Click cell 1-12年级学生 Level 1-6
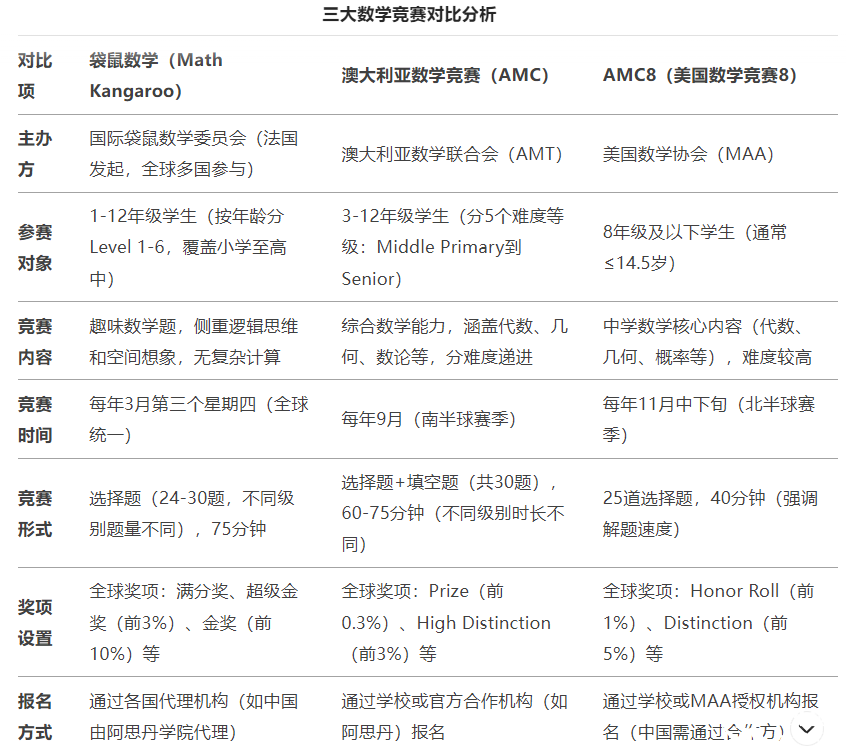The height and width of the screenshot is (751, 846). pos(188,248)
